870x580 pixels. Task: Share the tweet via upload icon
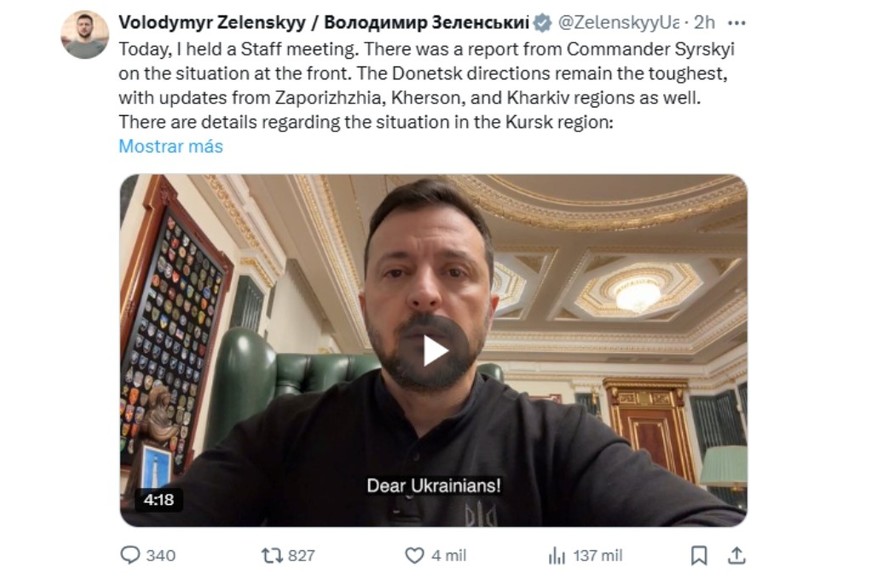pyautogui.click(x=736, y=555)
